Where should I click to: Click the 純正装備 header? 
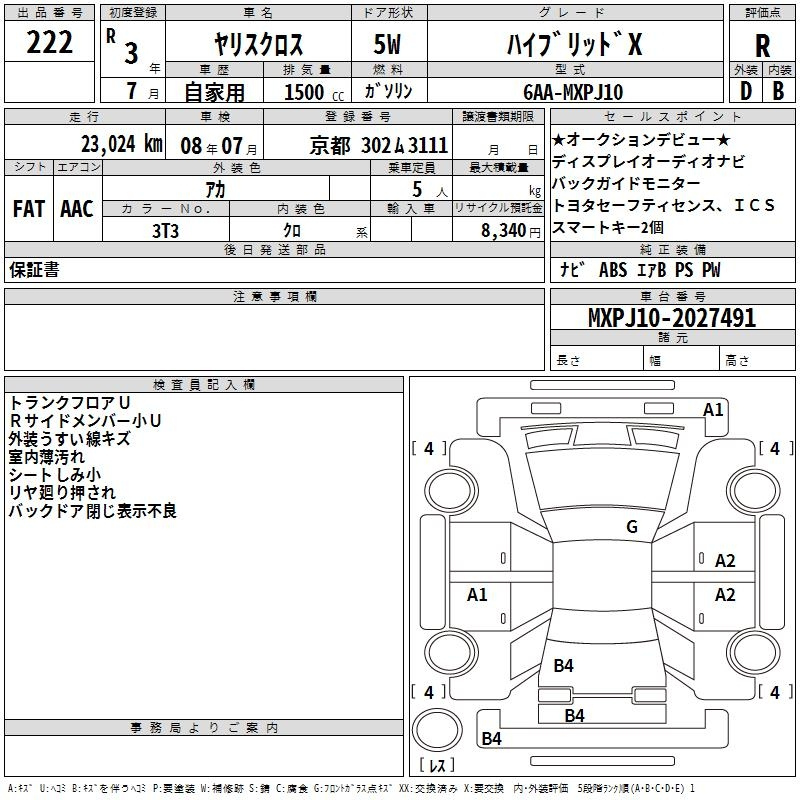(672, 249)
